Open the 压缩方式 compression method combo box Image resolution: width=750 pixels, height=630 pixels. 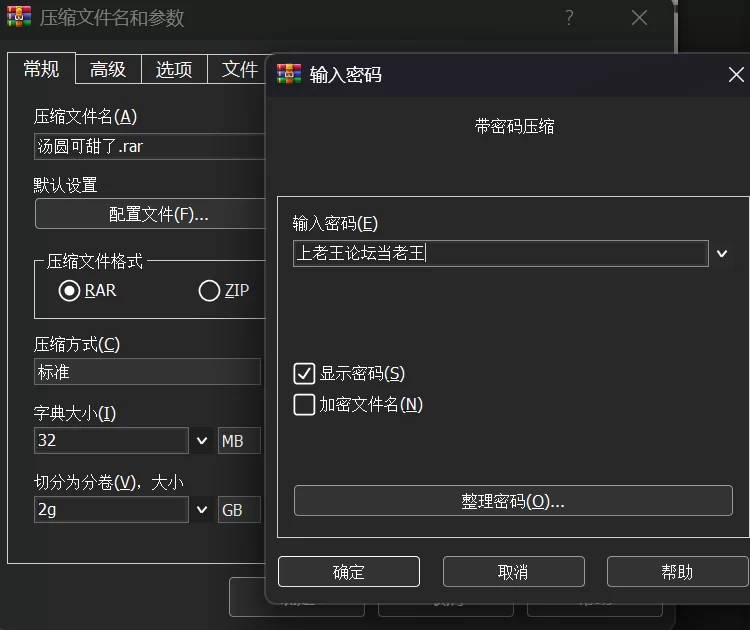147,372
